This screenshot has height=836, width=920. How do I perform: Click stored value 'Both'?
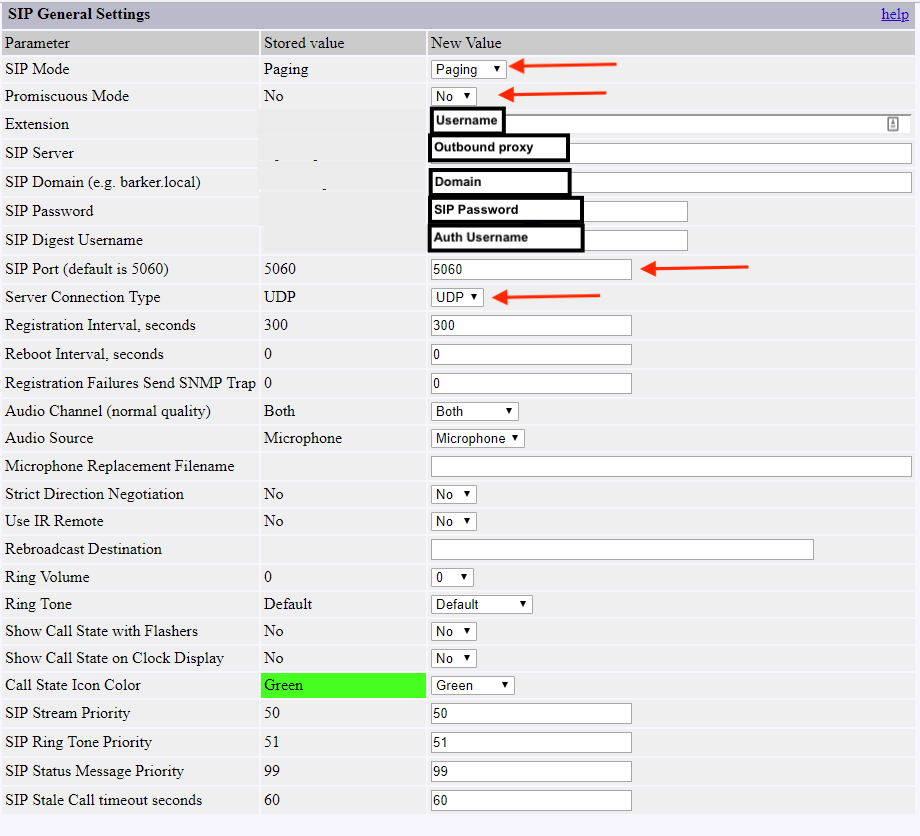click(x=279, y=411)
